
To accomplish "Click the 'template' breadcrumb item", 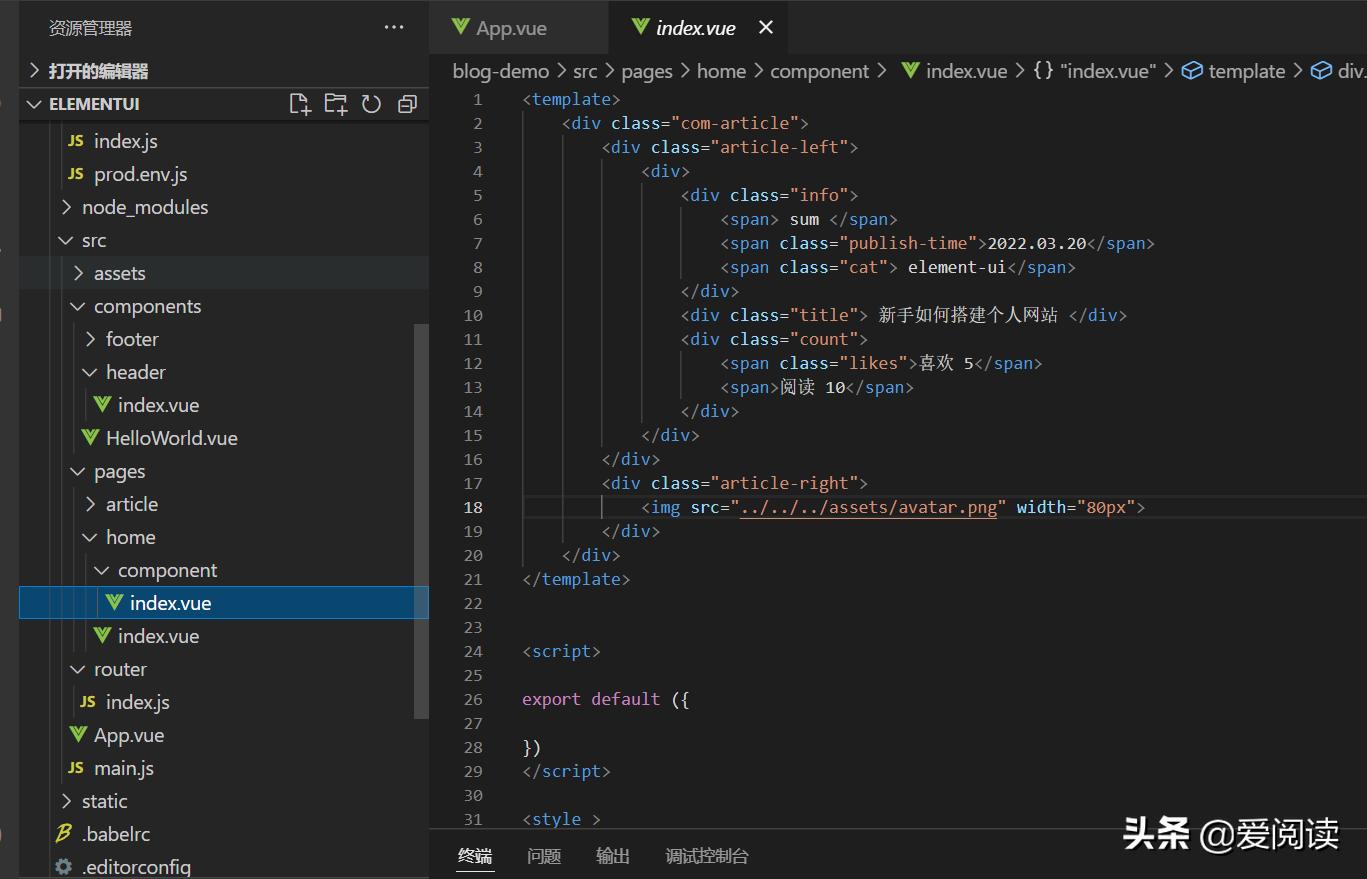I will [x=1246, y=71].
